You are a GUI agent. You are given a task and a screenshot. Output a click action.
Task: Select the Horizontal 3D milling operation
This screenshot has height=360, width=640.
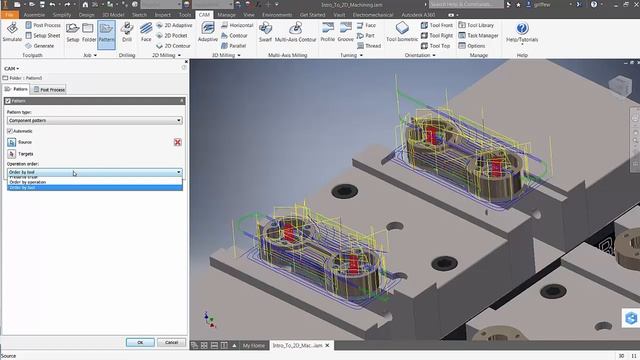click(237, 25)
